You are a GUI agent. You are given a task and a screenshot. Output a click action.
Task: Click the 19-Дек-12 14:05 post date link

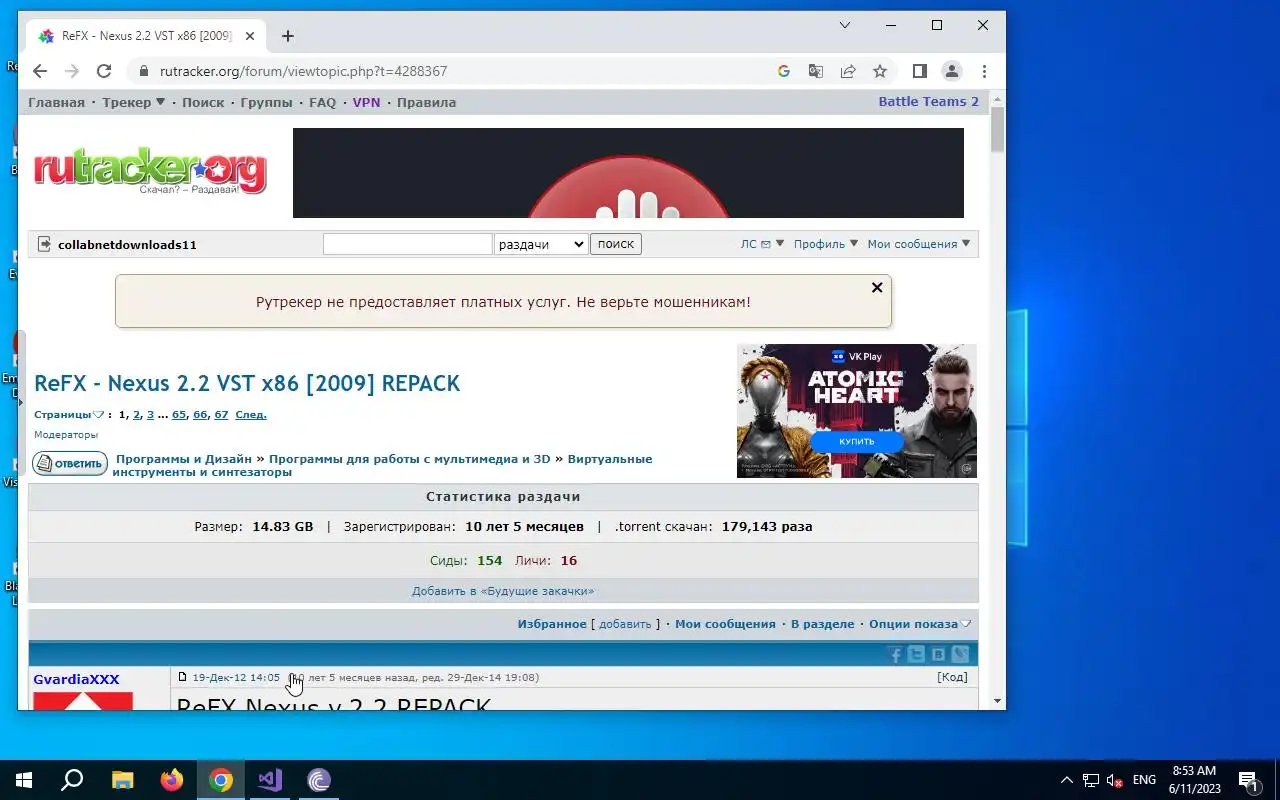(236, 677)
